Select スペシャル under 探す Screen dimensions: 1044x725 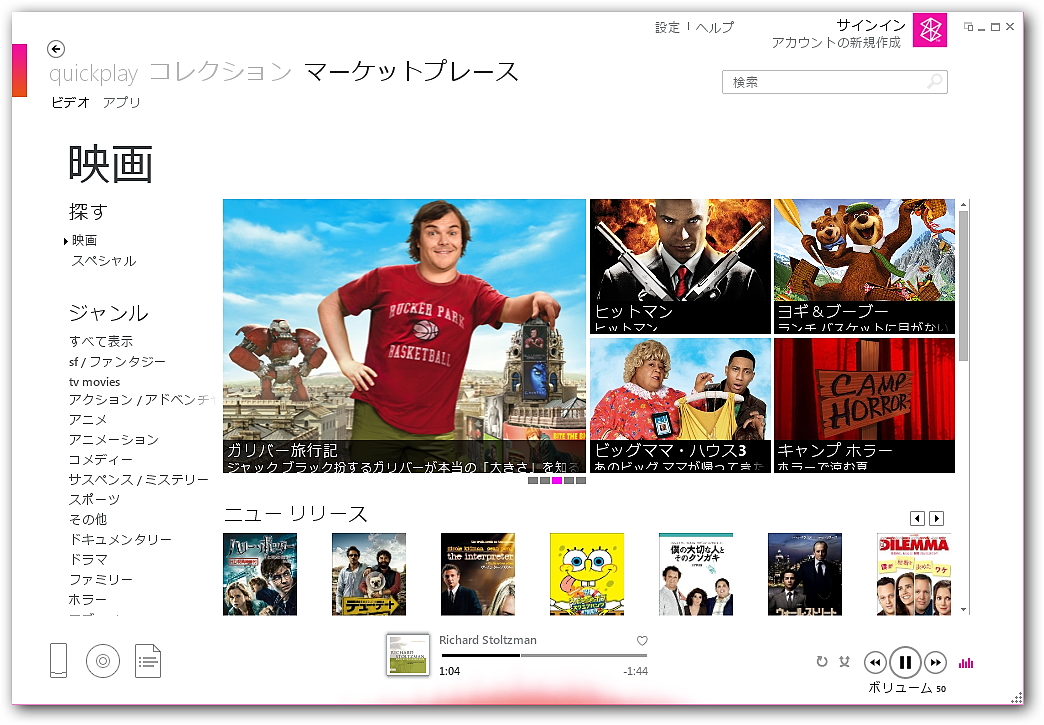[x=104, y=261]
